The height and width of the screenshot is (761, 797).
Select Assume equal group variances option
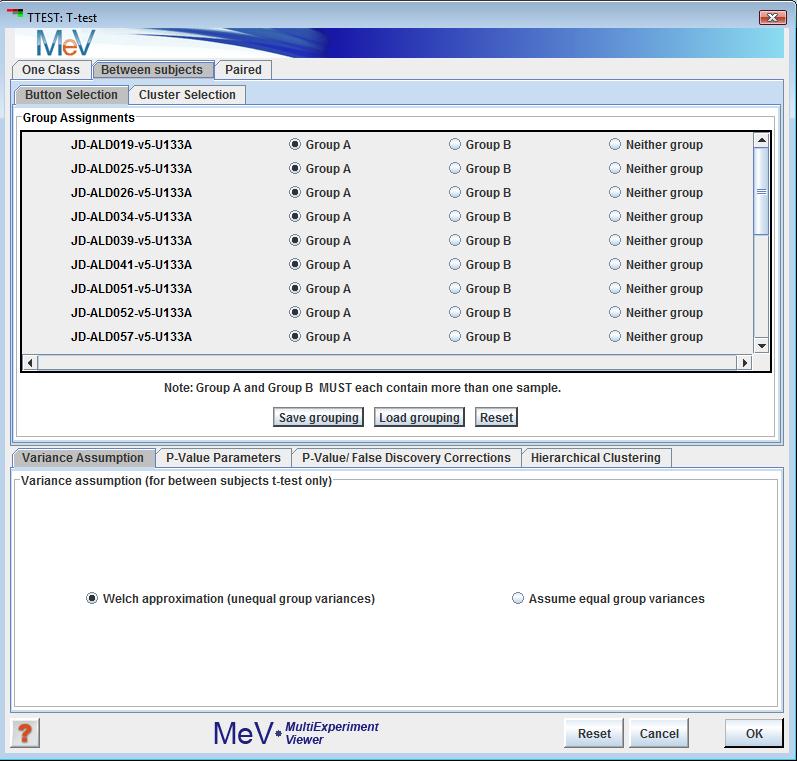pos(518,599)
